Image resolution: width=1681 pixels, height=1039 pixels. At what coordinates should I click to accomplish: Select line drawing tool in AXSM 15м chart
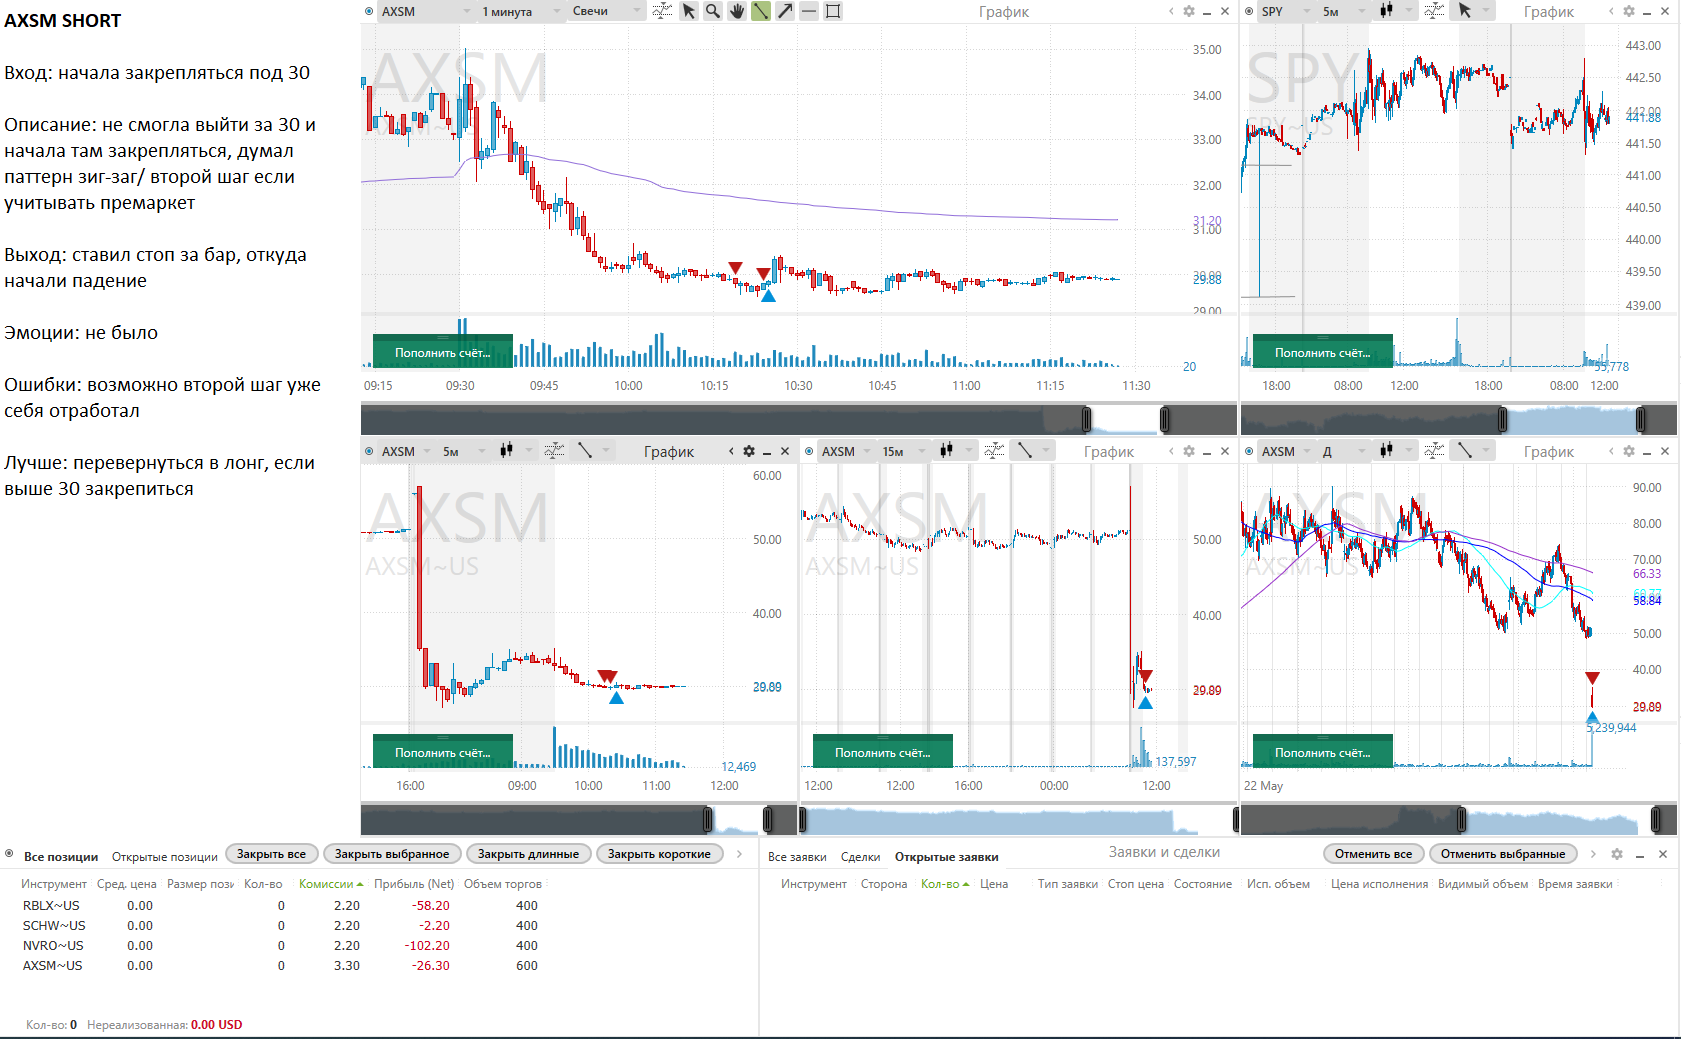click(x=1025, y=451)
